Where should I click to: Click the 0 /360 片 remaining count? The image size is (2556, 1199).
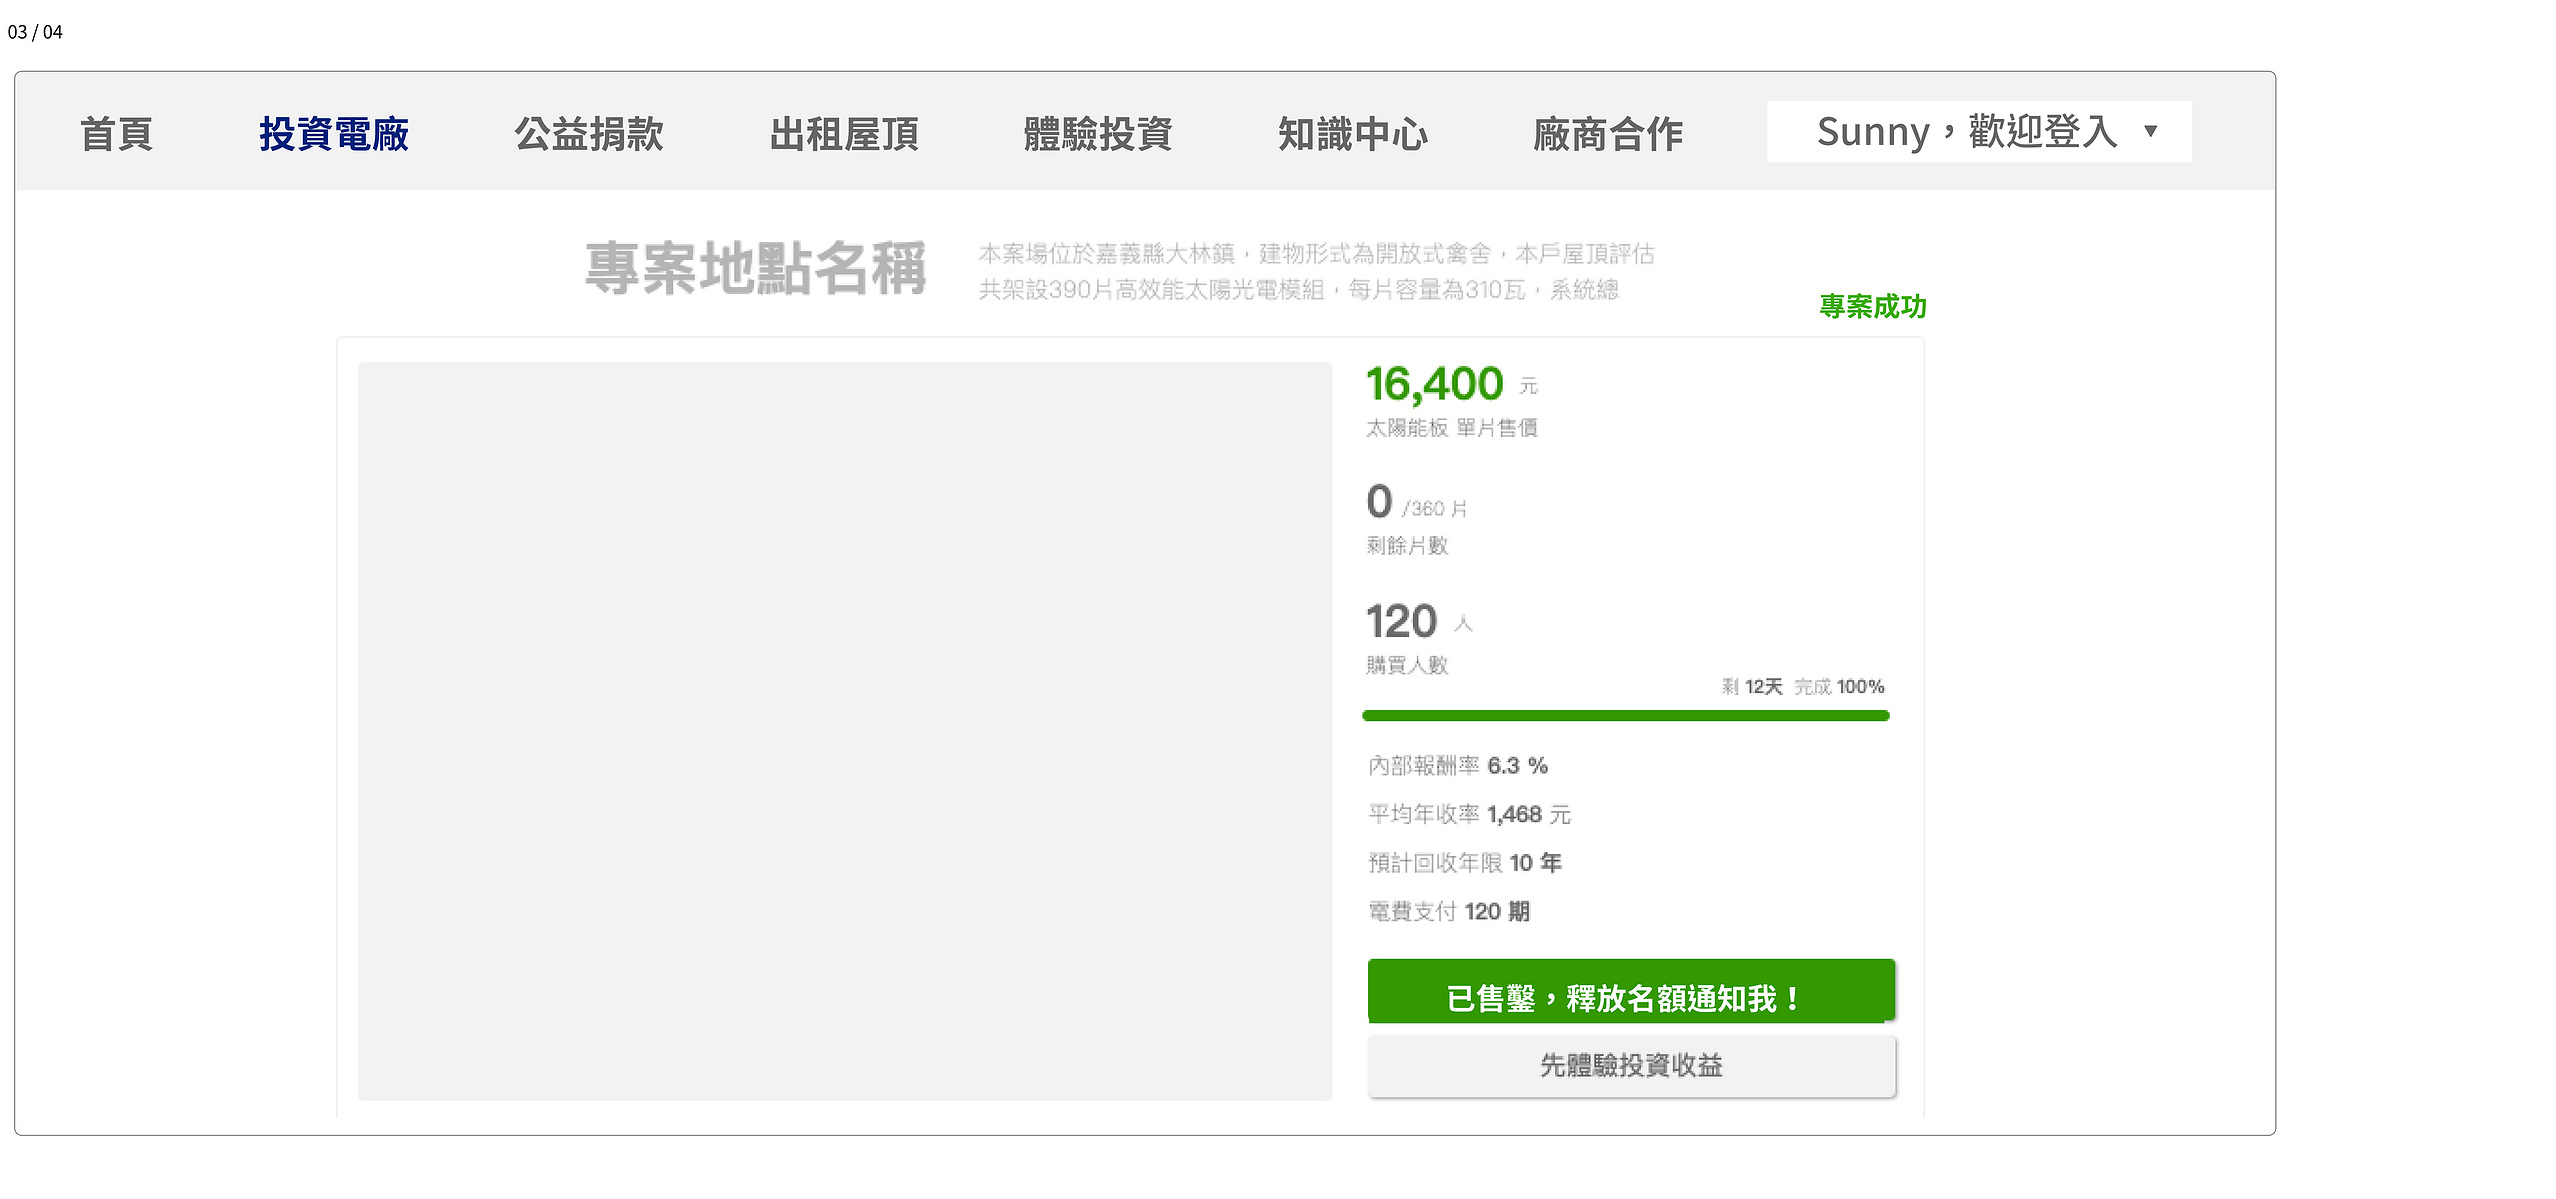pyautogui.click(x=1417, y=502)
